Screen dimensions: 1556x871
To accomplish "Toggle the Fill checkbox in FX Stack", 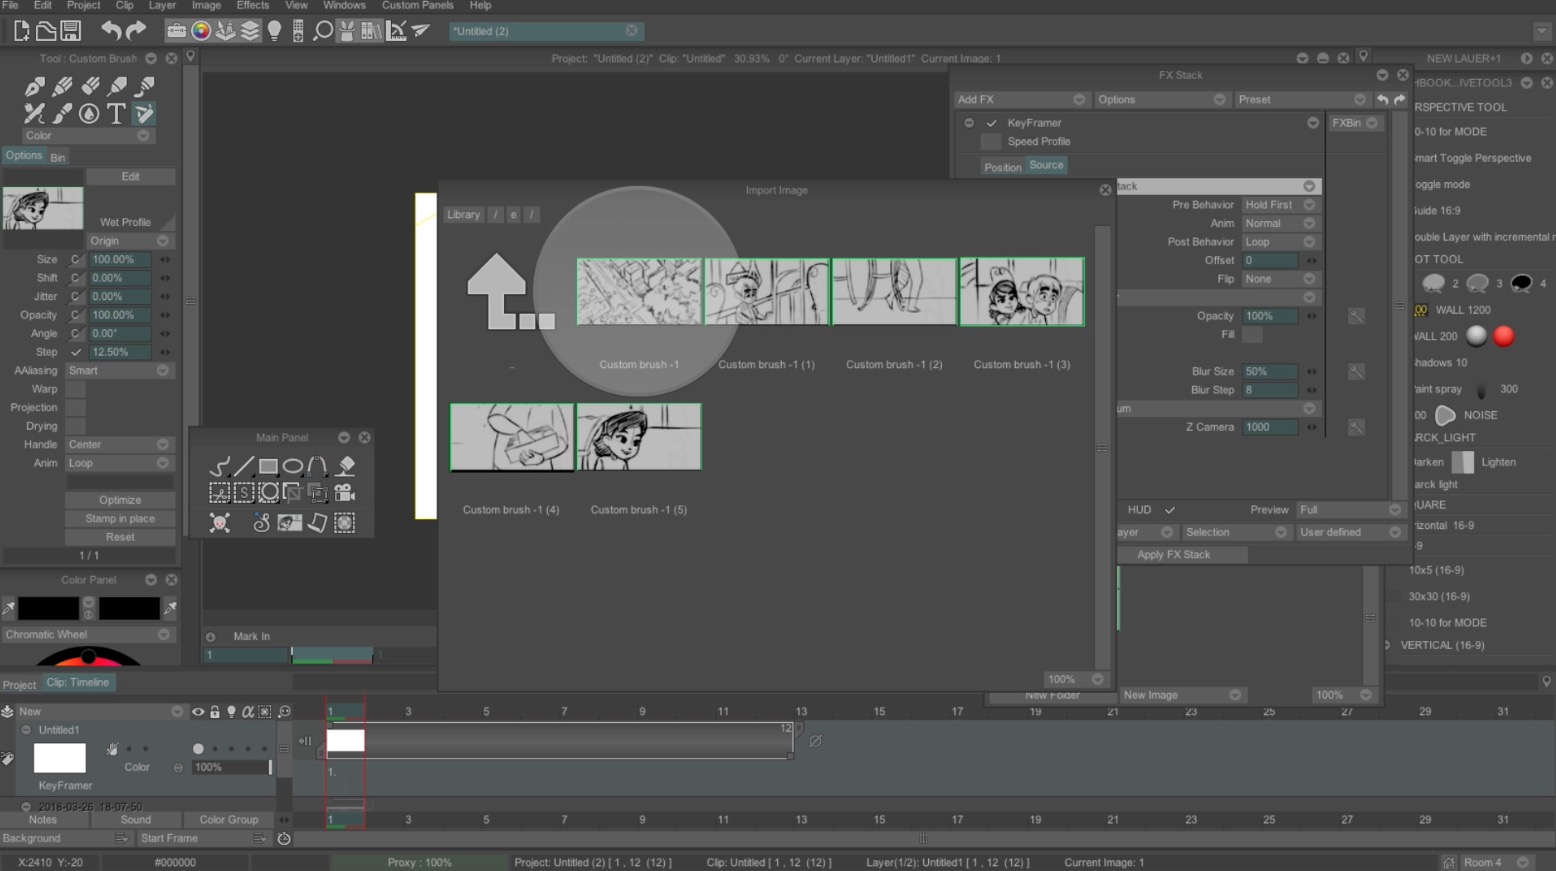I will click(x=1252, y=335).
